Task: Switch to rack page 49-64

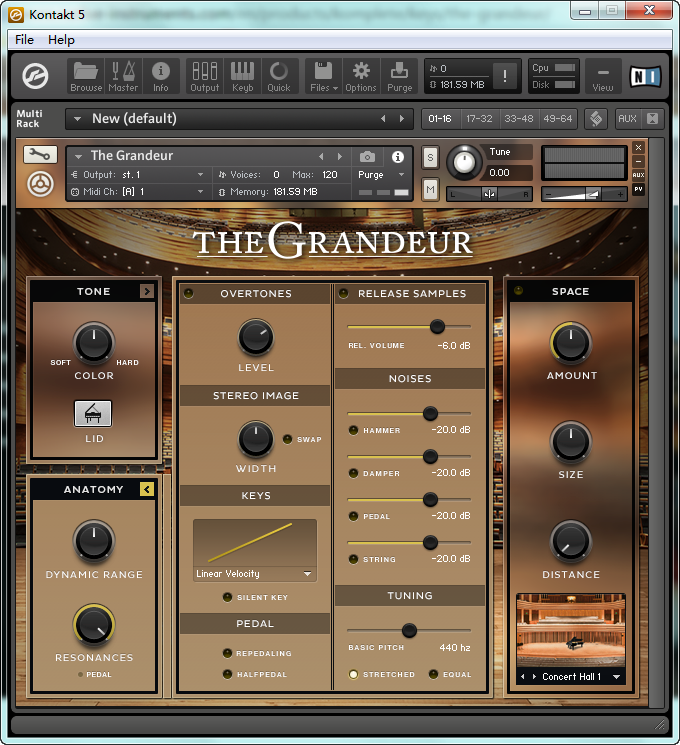Action: 557,118
